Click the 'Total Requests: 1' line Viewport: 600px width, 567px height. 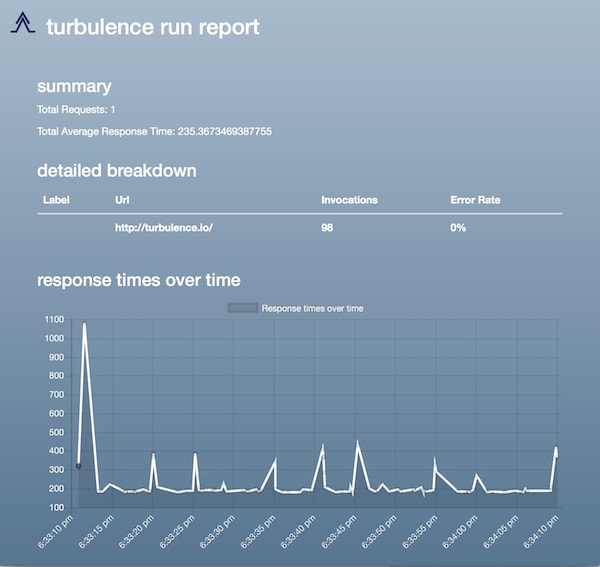point(76,110)
